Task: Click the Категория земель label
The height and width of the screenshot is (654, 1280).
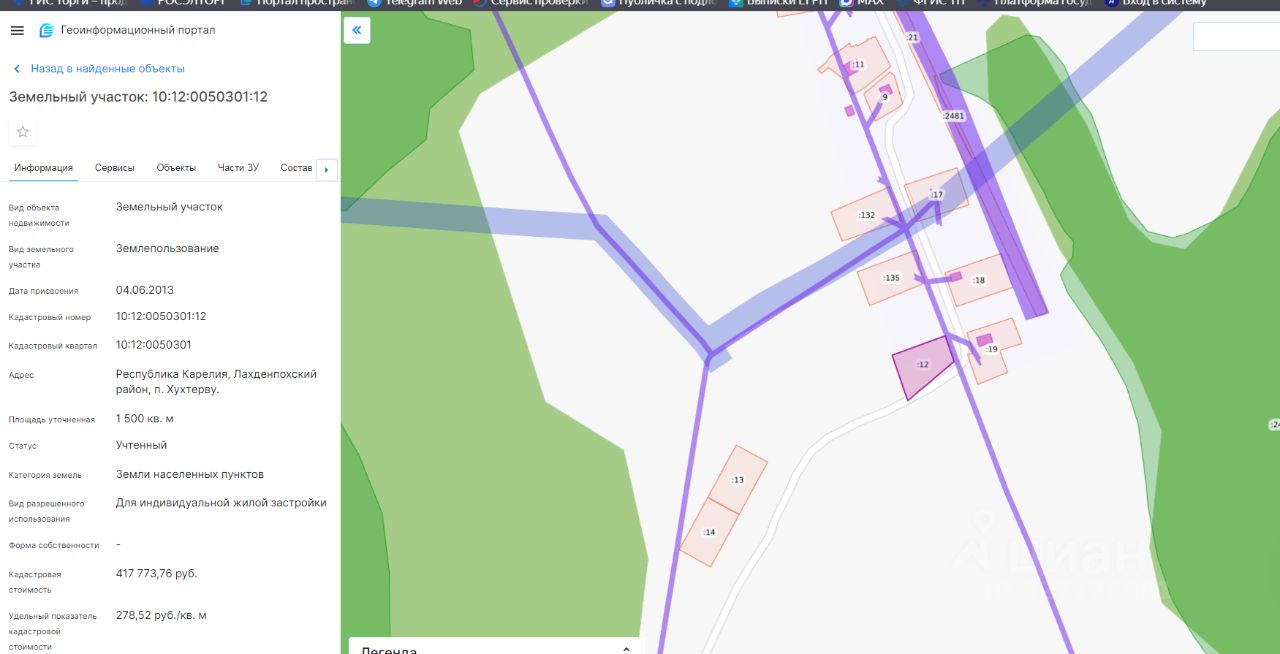Action: click(45, 475)
